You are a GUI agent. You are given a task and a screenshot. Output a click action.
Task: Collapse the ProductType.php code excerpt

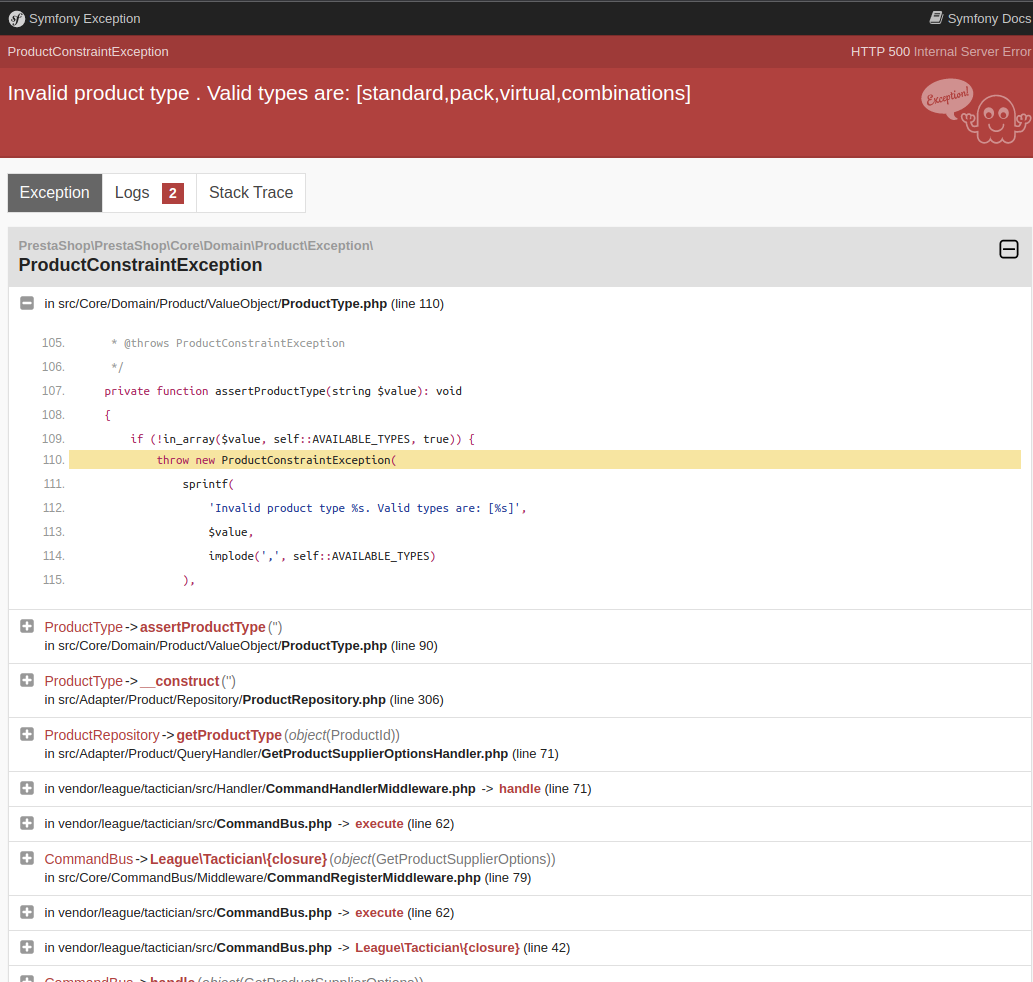[x=27, y=303]
